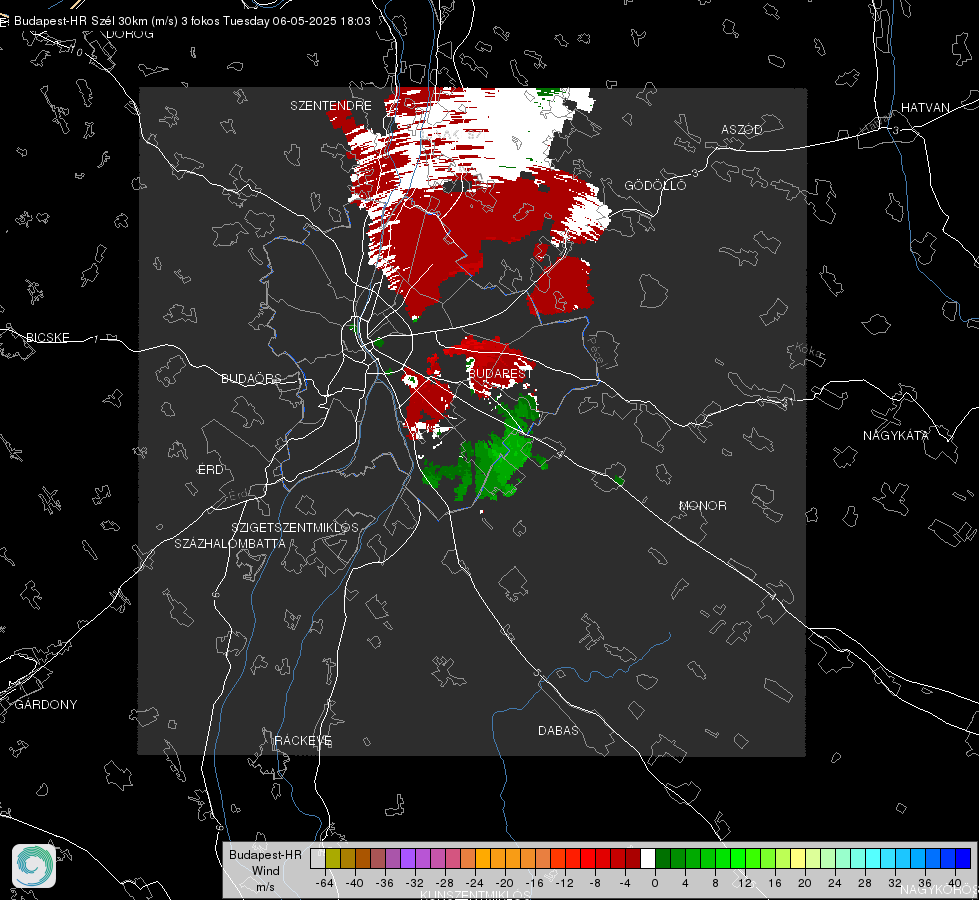Click the SZIGETSZENTMIKLÓS map label
The height and width of the screenshot is (900, 979).
[x=295, y=527]
